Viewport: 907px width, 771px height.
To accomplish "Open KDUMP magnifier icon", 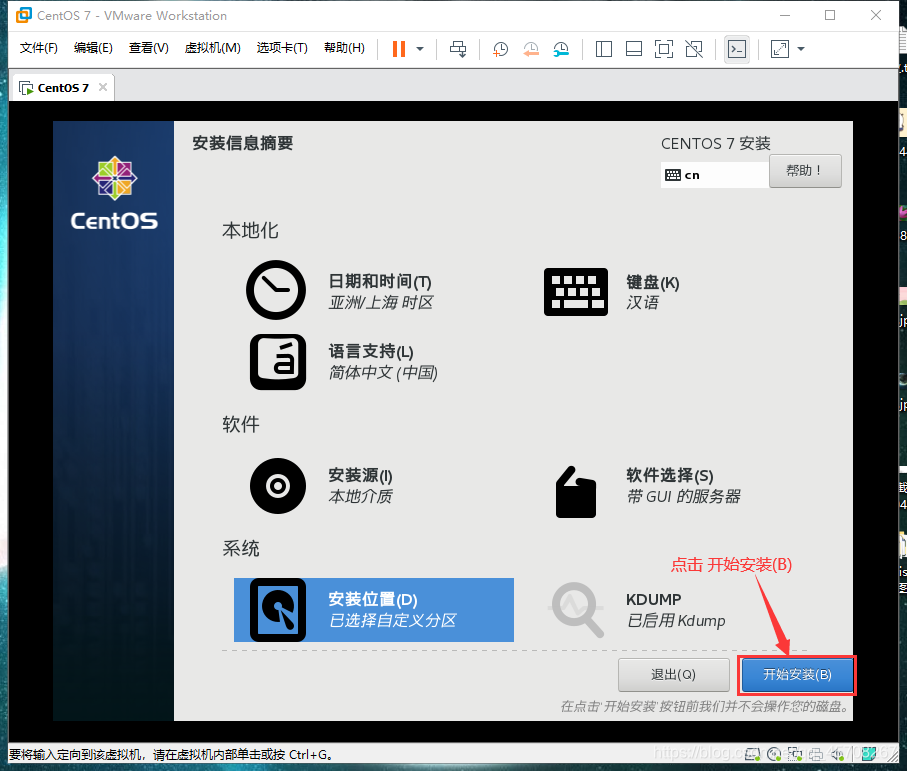I will click(577, 610).
